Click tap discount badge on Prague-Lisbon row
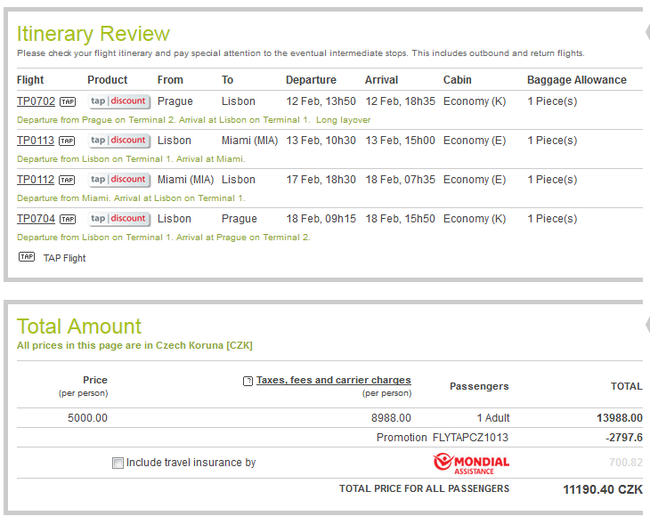 coord(119,101)
